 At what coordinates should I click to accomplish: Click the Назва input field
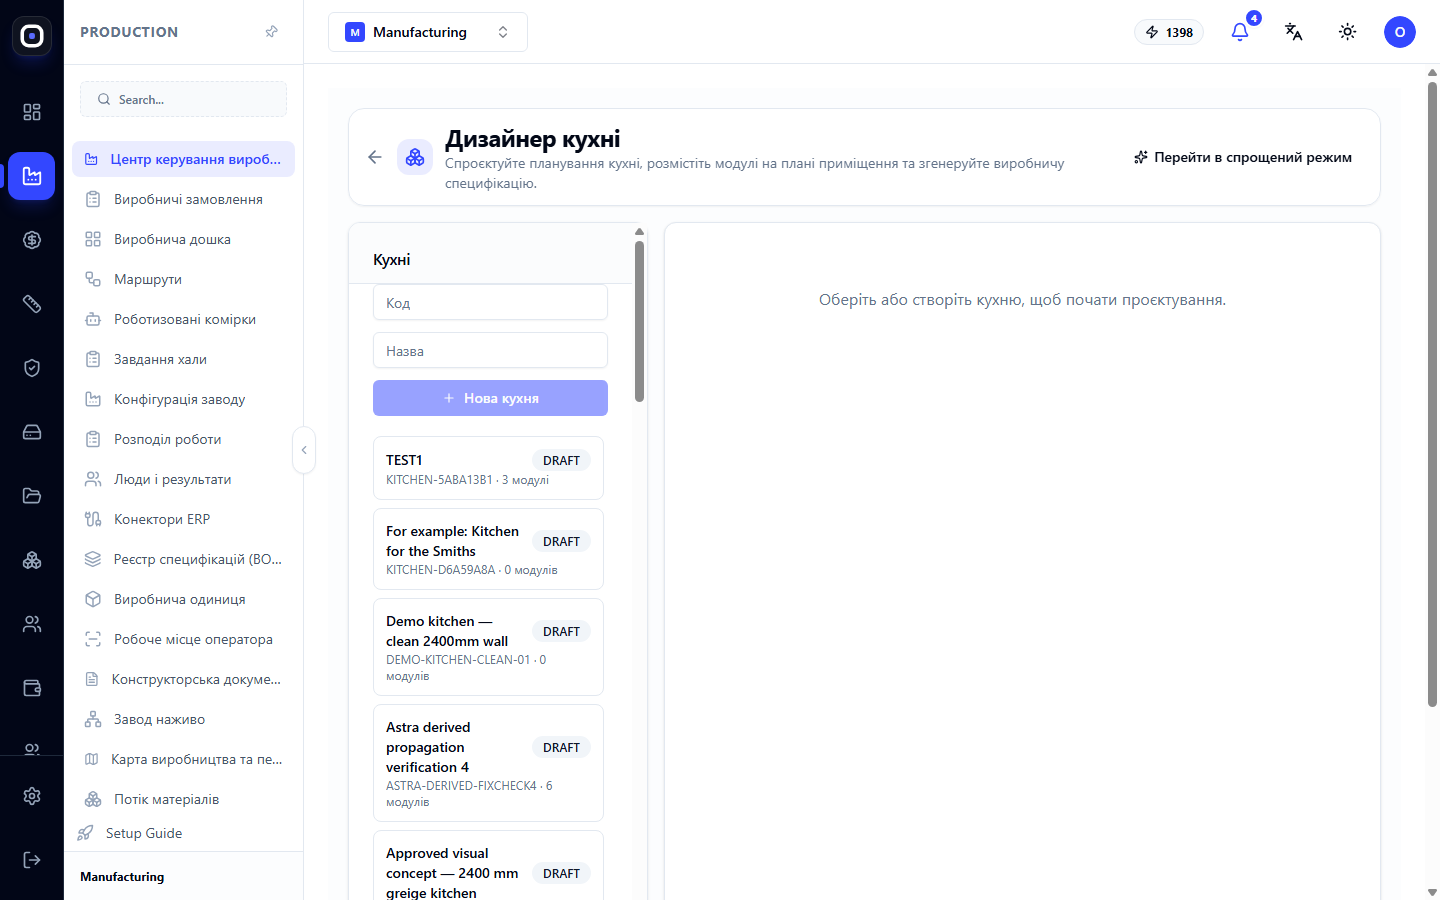tap(490, 350)
